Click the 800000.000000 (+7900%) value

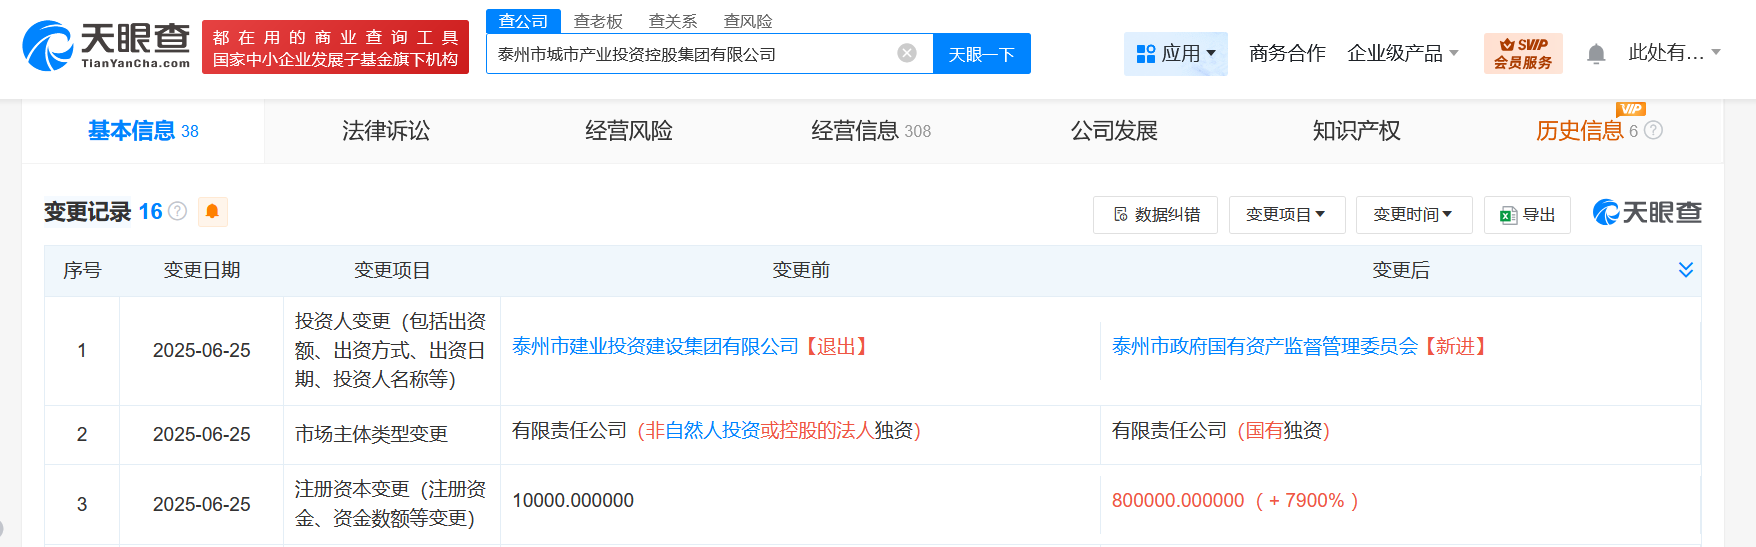1235,500
